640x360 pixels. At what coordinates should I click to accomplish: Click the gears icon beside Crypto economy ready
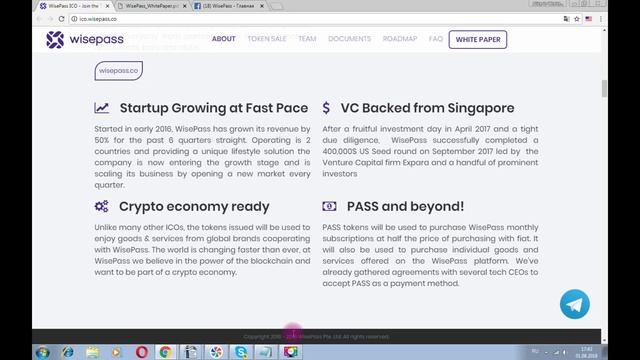point(102,206)
